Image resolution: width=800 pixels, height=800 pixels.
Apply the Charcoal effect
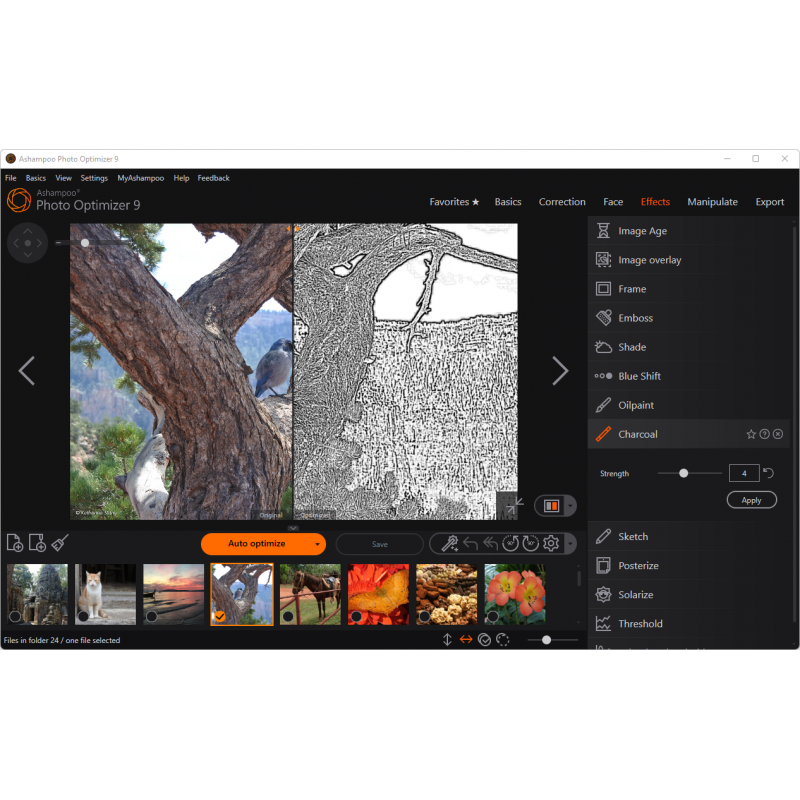(751, 500)
